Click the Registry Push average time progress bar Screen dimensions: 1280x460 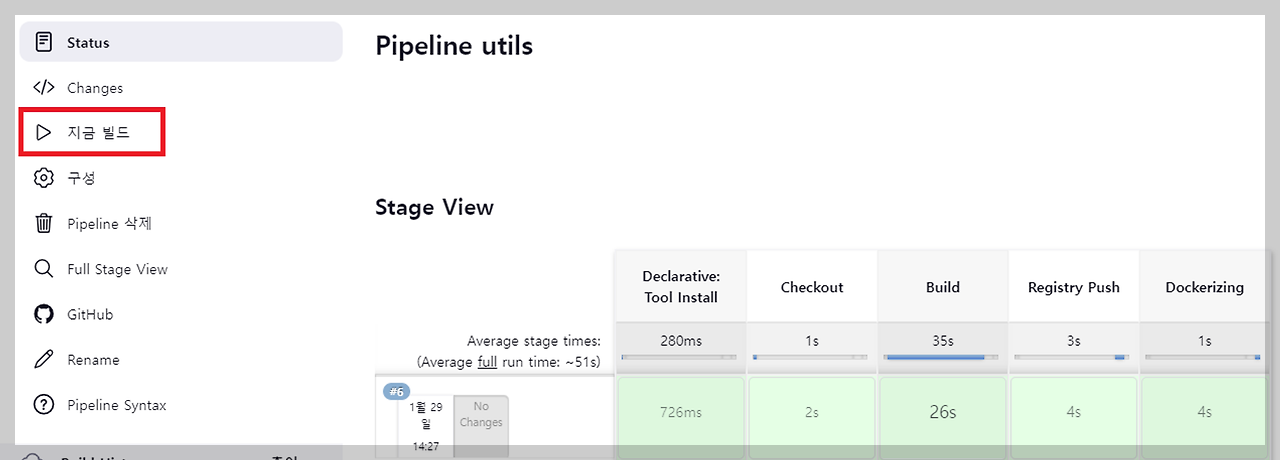[1072, 356]
